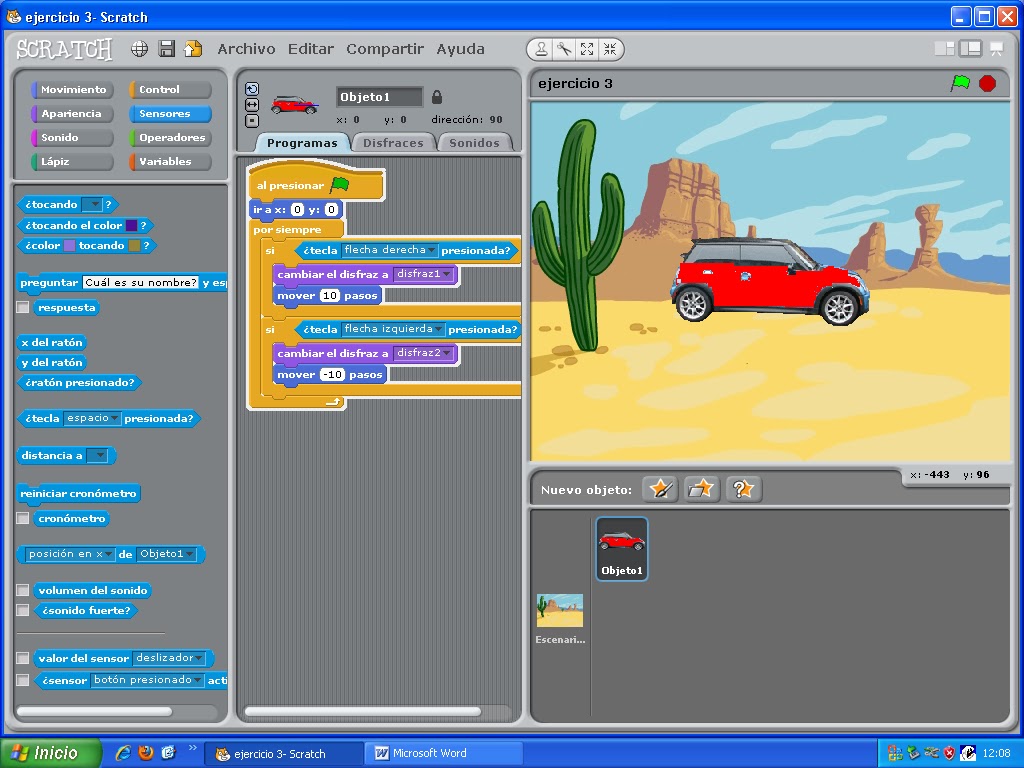Open Internet Explorer from quick launch
Viewport: 1024px width, 768px height.
[x=122, y=753]
